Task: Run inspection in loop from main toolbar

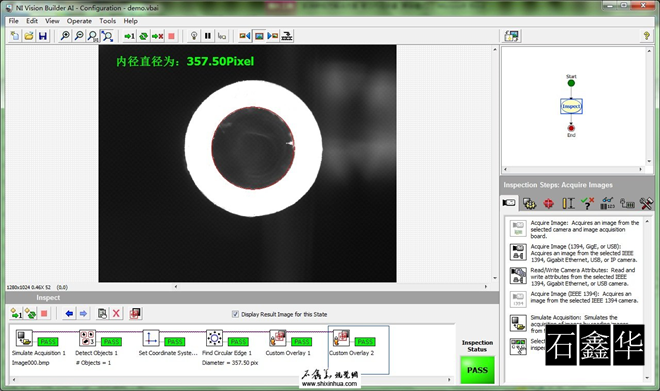Action: [144, 36]
